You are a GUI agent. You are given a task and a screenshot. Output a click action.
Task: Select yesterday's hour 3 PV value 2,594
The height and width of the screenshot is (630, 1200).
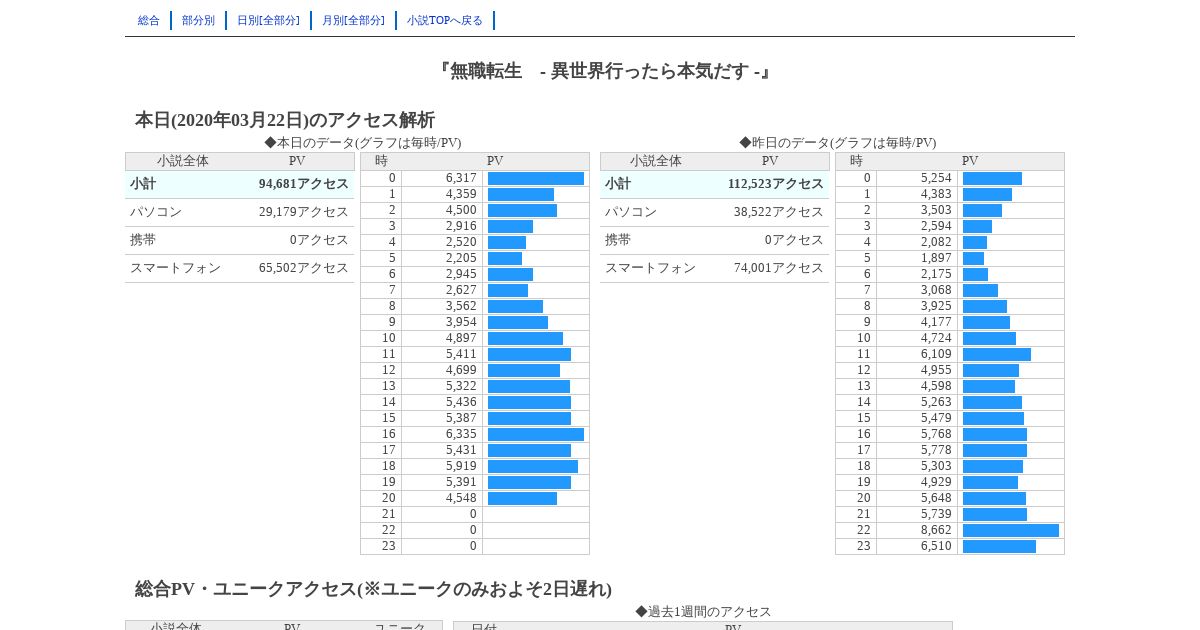point(936,226)
